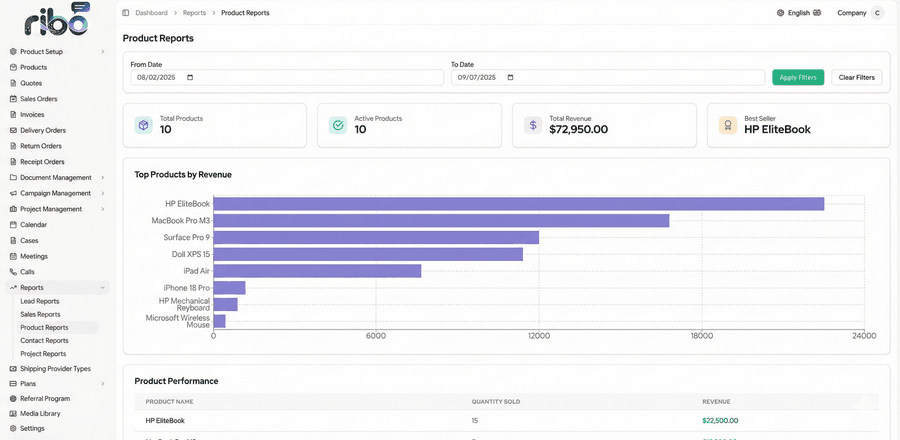Image resolution: width=900 pixels, height=440 pixels.
Task: Open the calendar picker in To Date
Action: [511, 77]
